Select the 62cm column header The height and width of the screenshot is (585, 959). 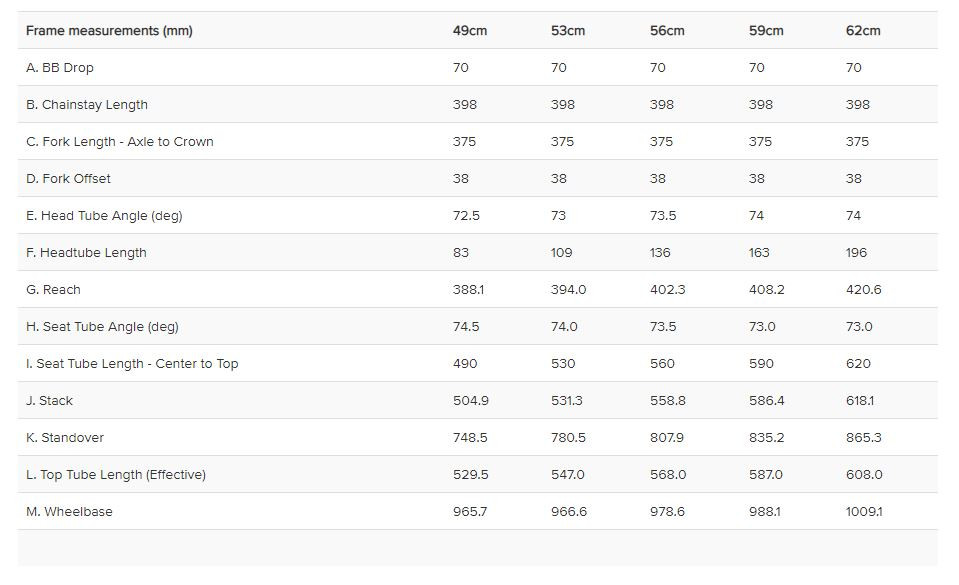[x=863, y=31]
